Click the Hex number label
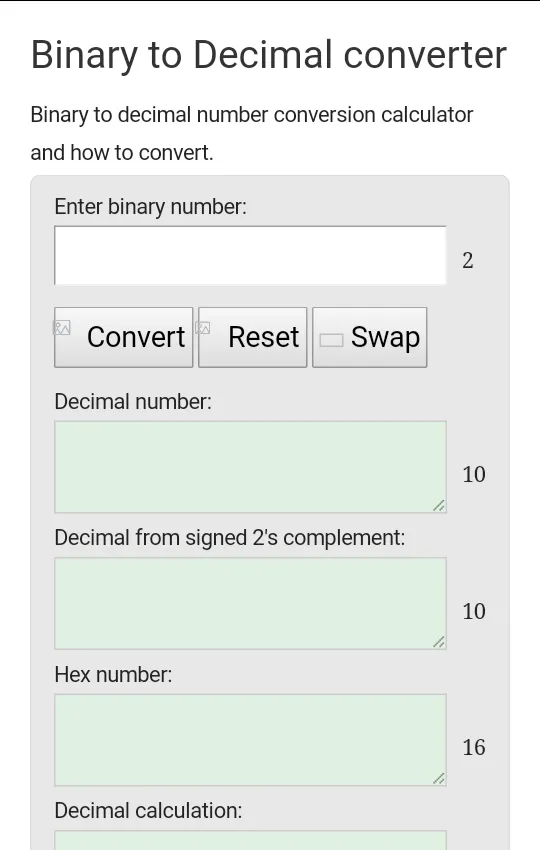Screen dimensions: 540x850 113,675
